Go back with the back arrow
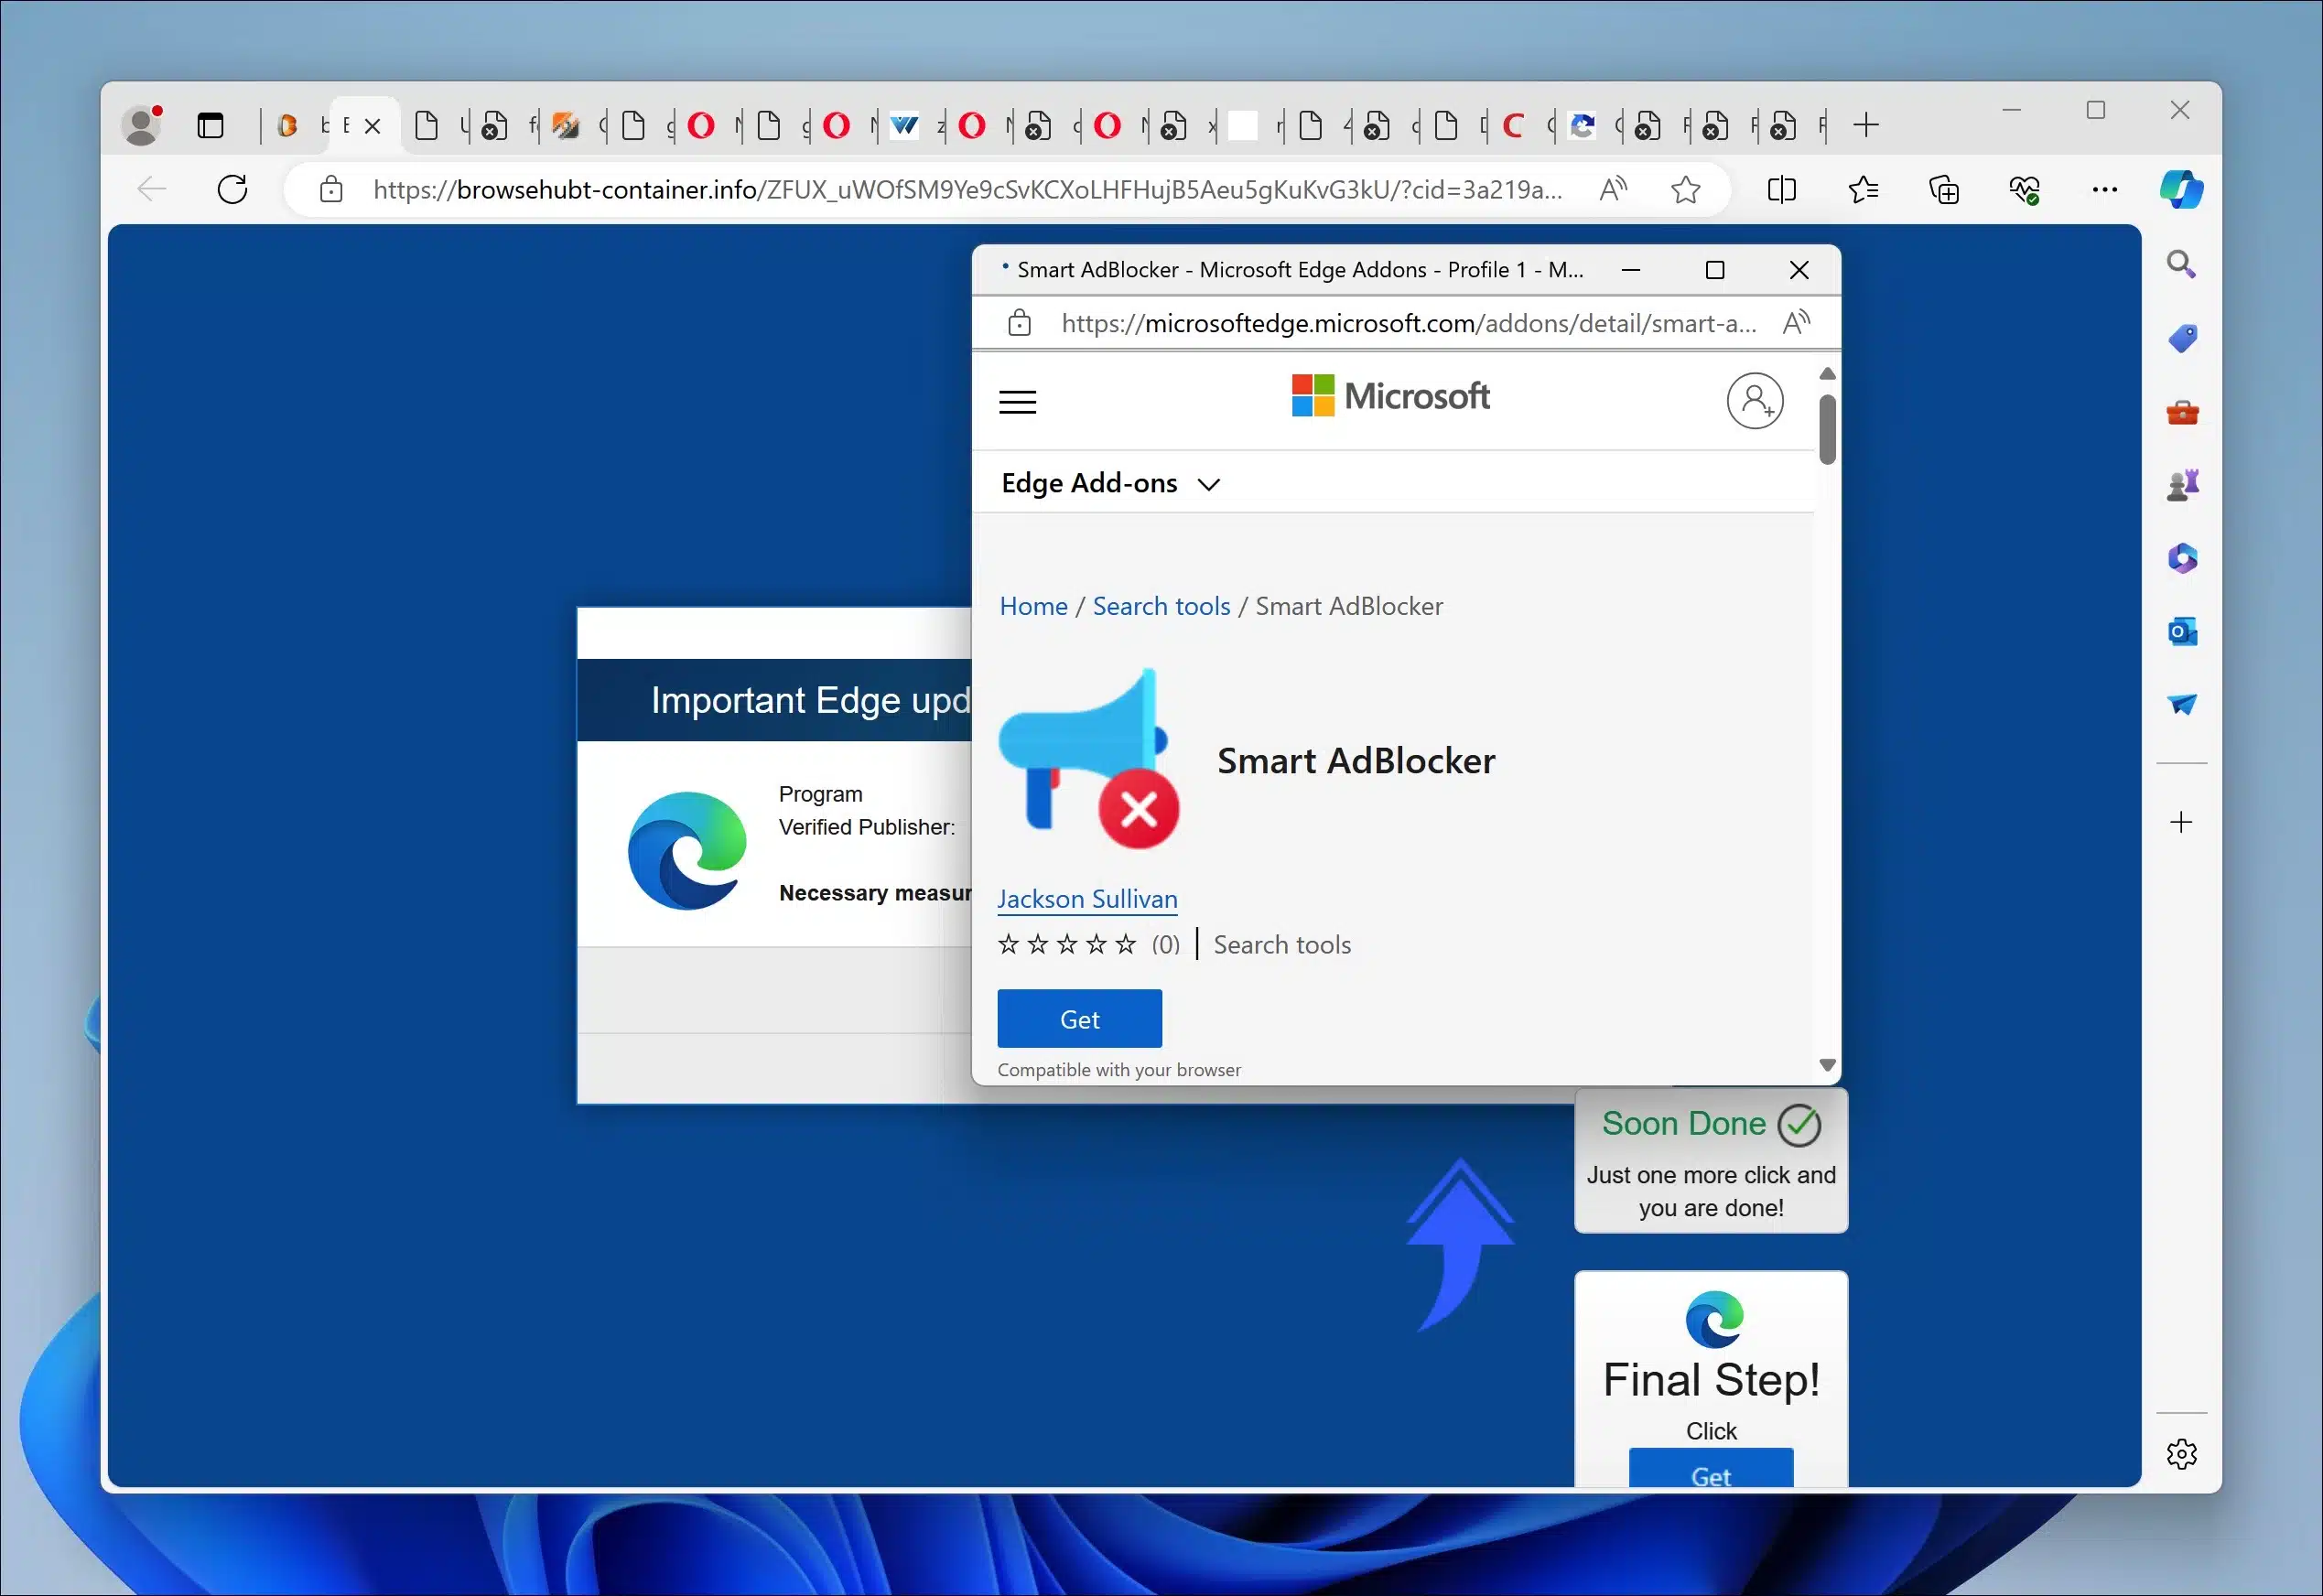The image size is (2323, 1596). tap(151, 189)
